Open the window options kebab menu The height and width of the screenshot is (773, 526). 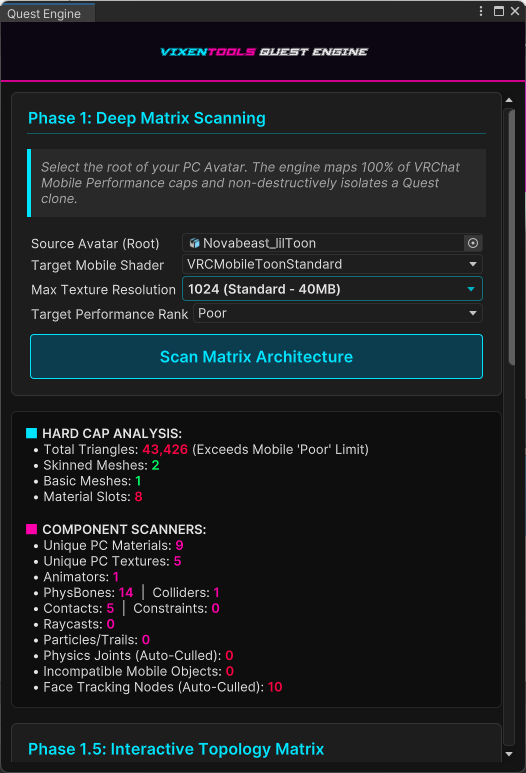(481, 11)
